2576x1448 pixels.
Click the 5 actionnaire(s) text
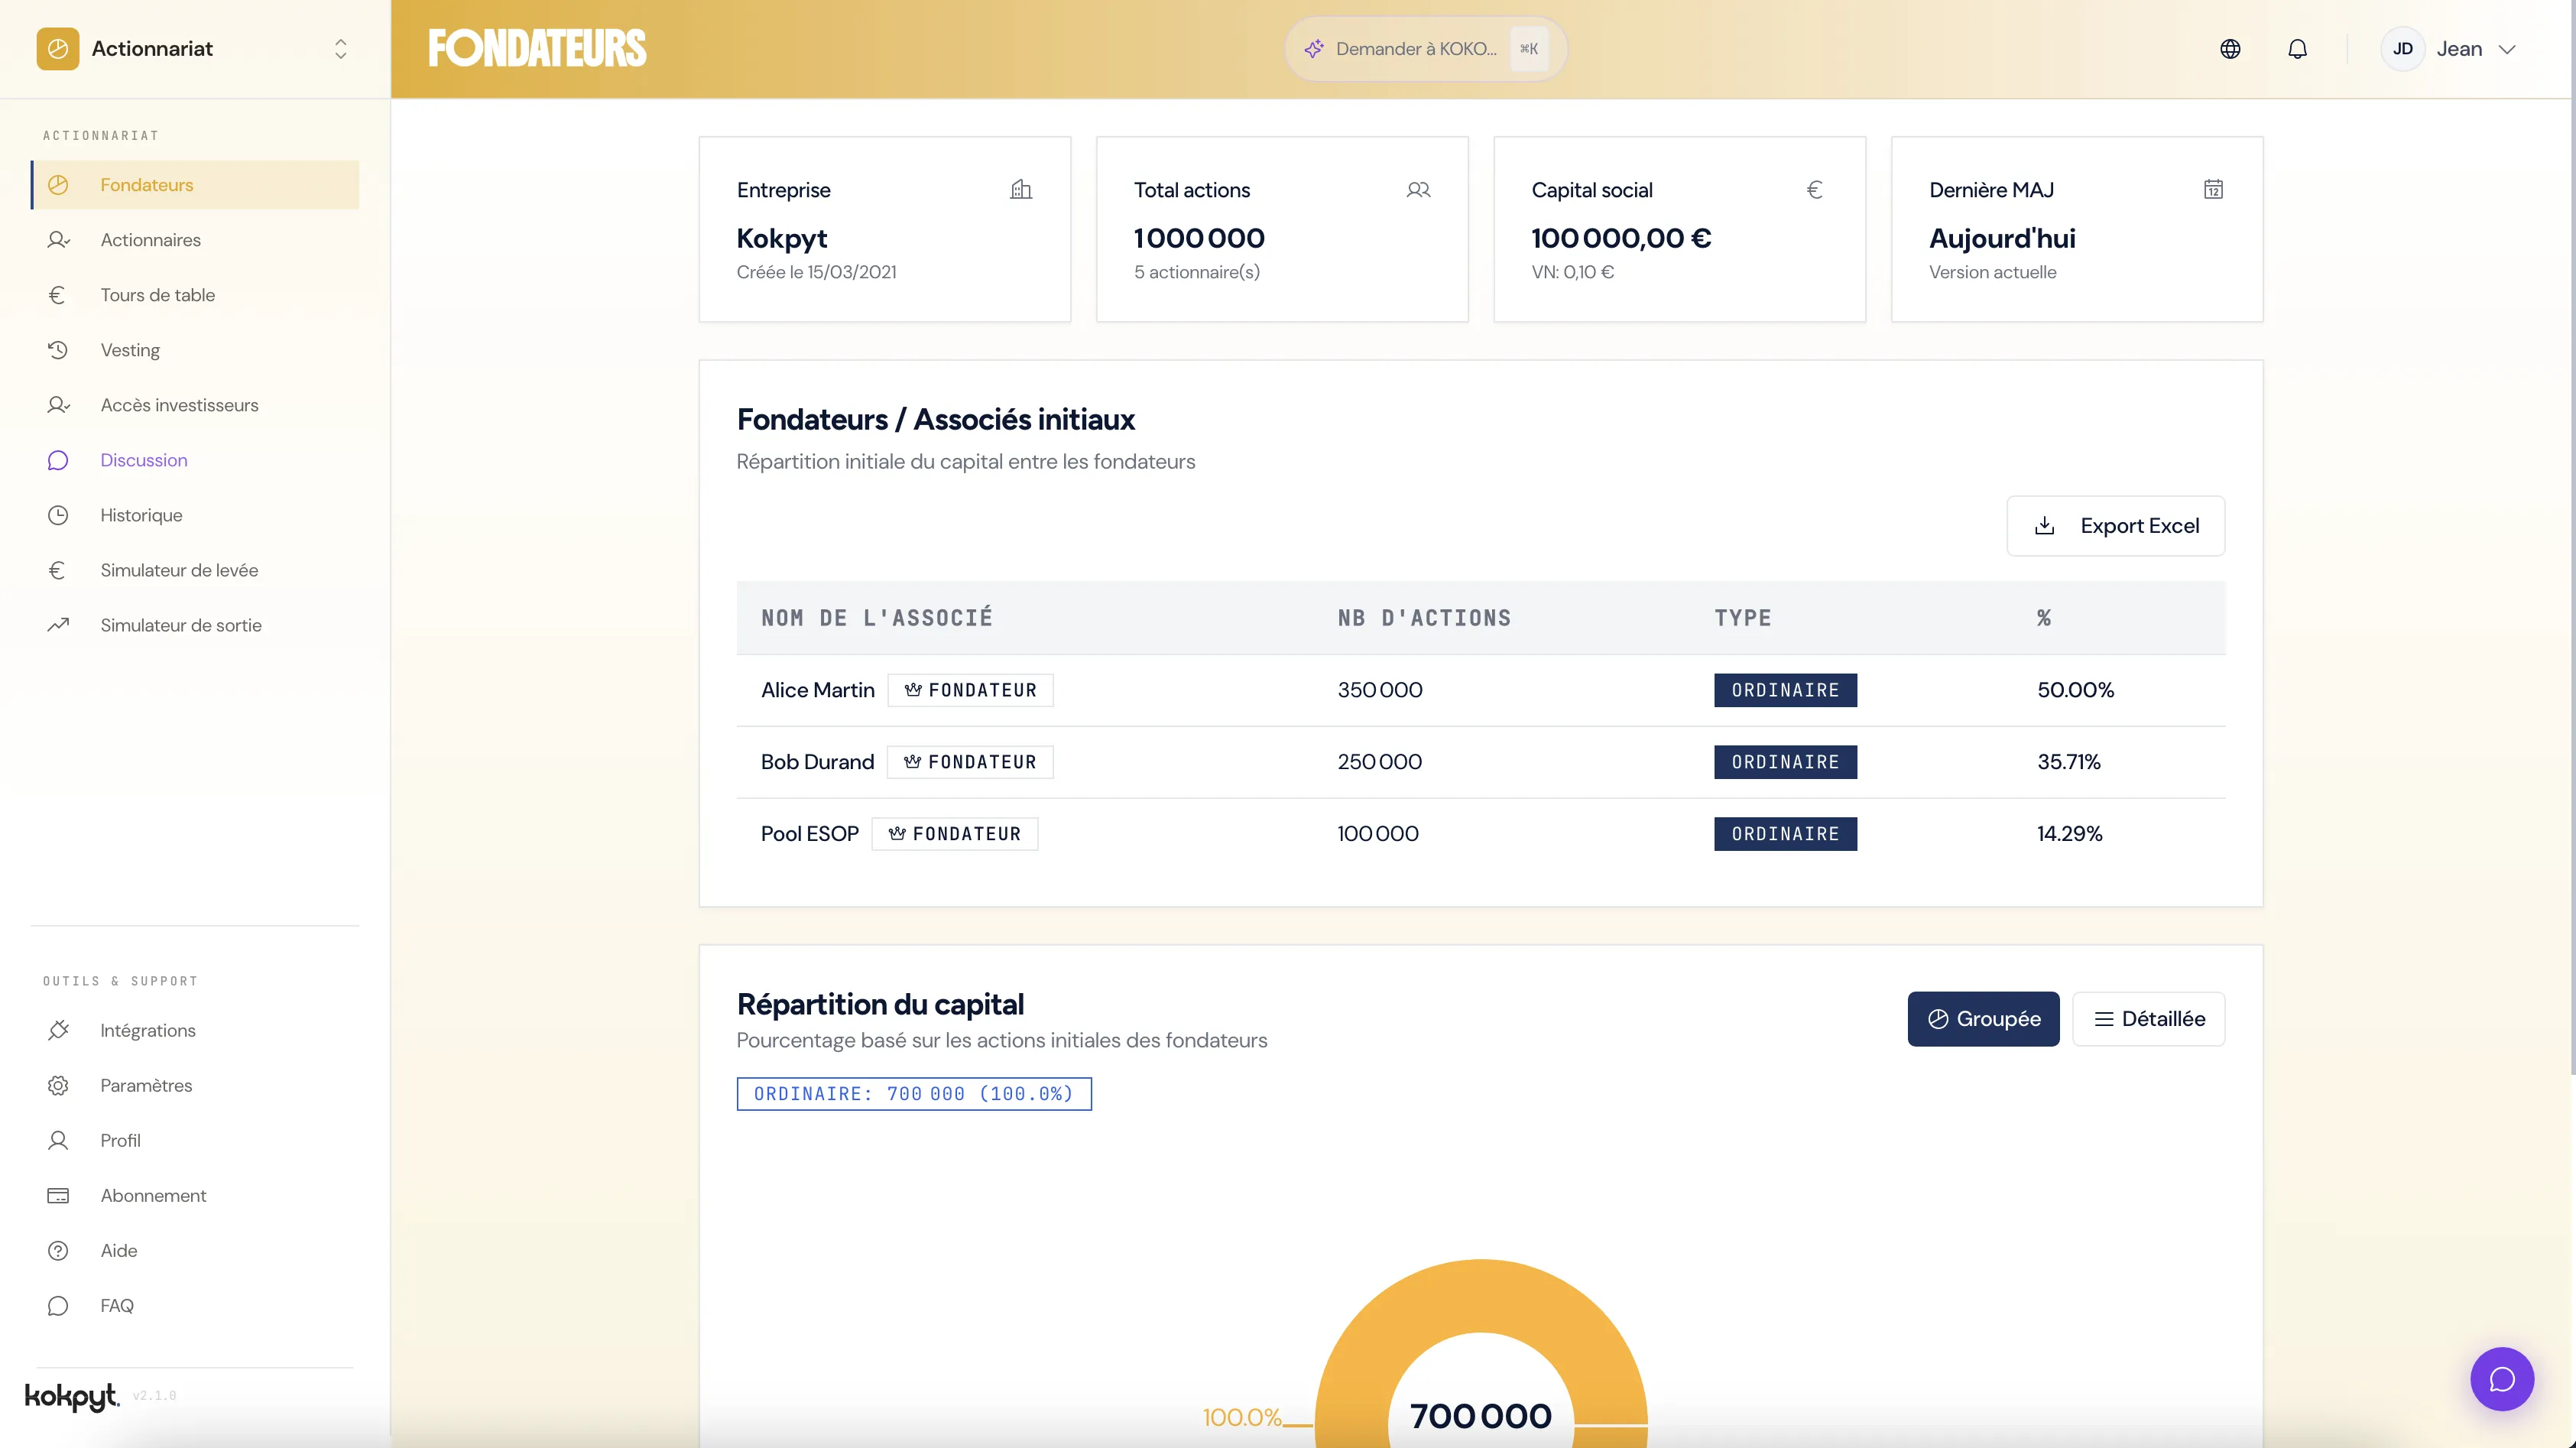point(1197,272)
